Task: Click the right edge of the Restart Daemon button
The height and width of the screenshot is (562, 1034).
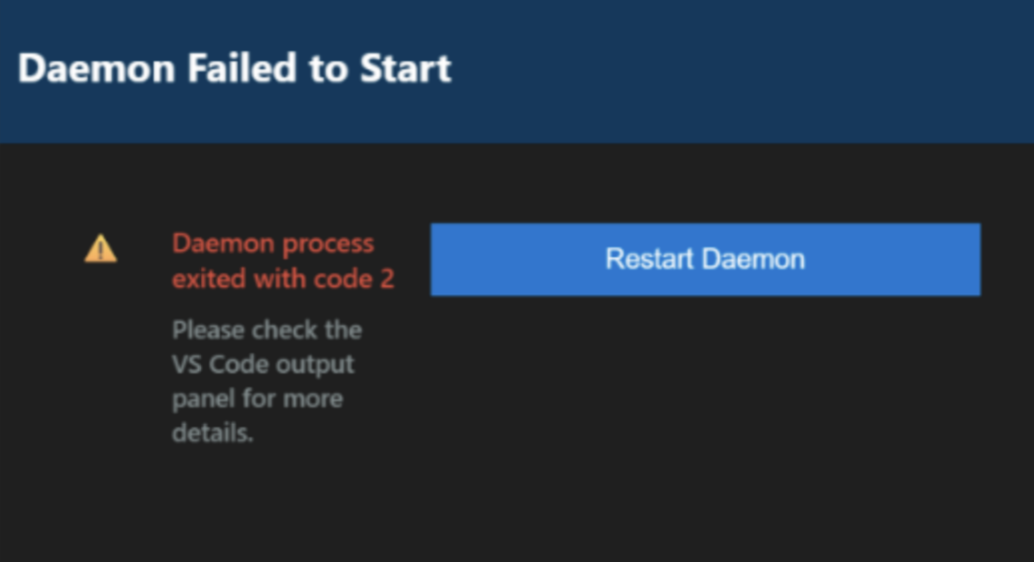Action: tap(972, 259)
